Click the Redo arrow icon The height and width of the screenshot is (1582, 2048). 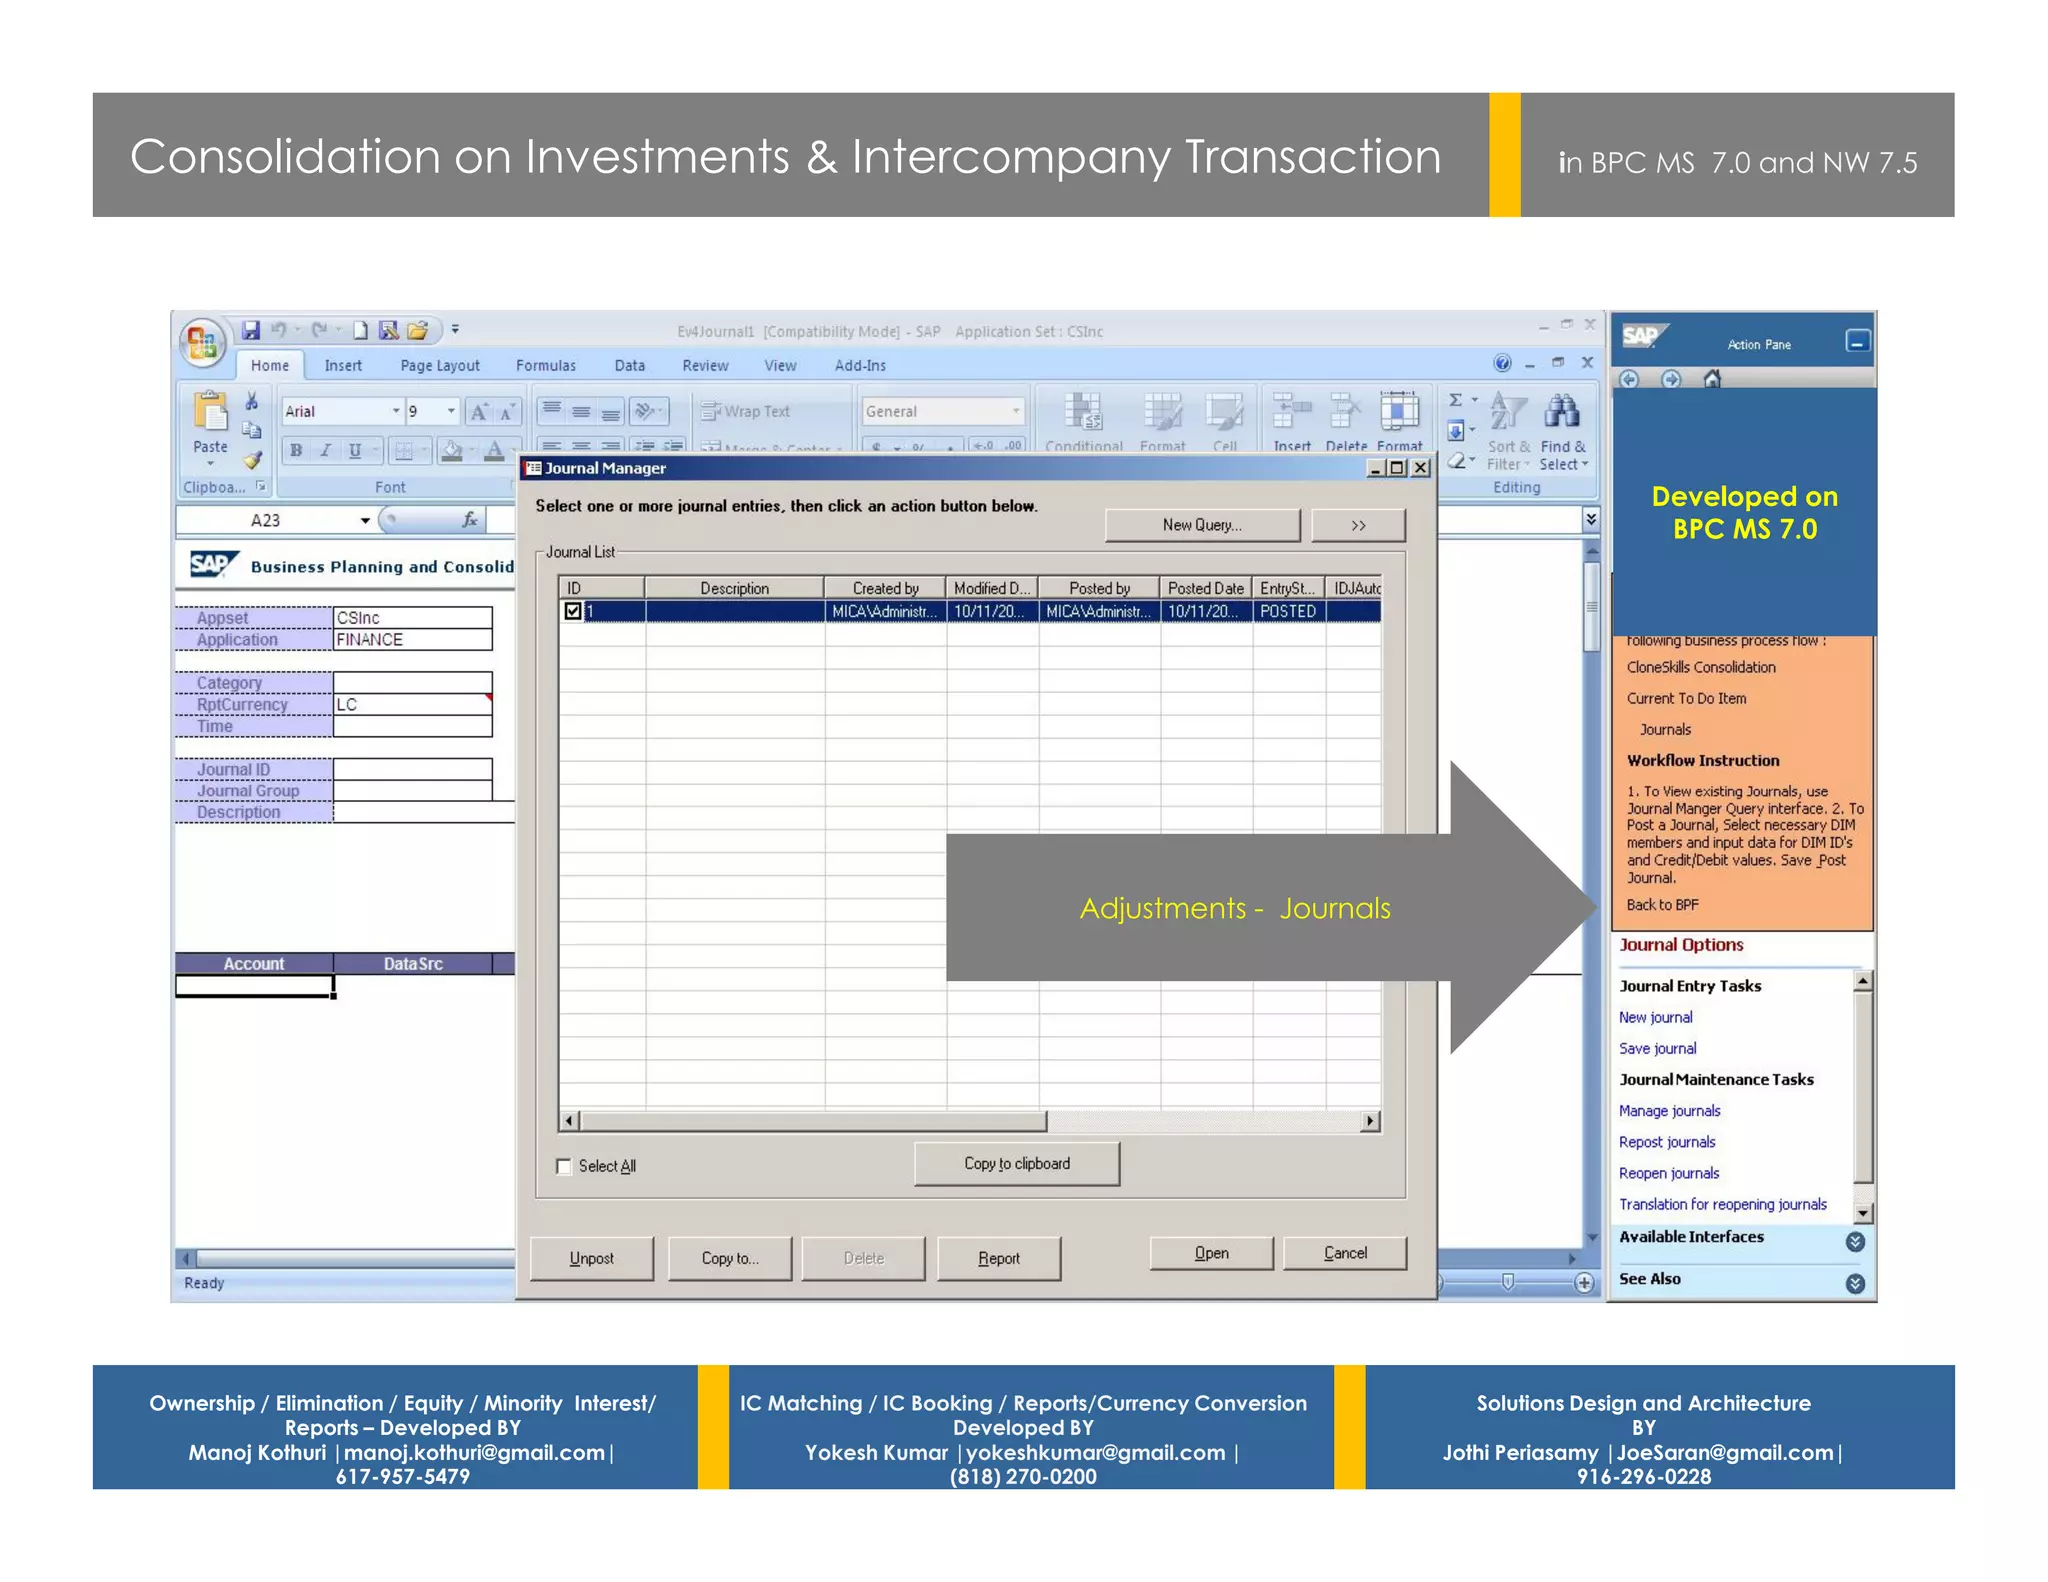(x=319, y=330)
